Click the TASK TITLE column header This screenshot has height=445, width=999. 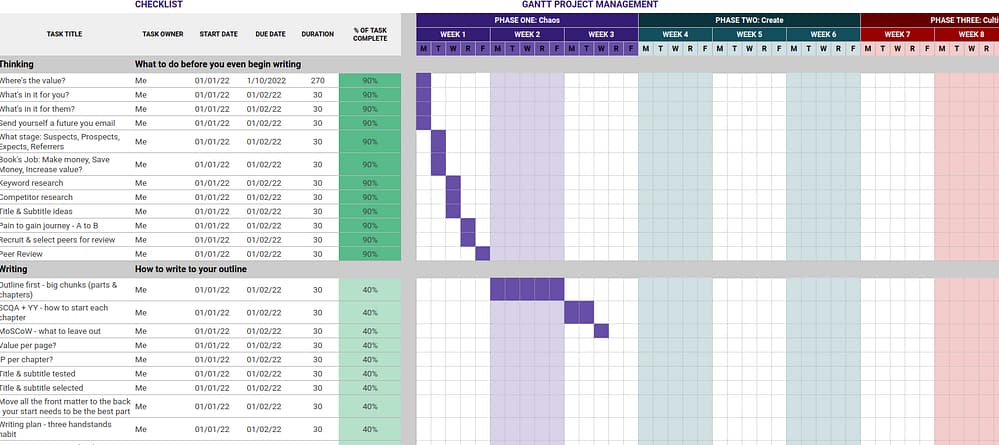click(x=64, y=34)
